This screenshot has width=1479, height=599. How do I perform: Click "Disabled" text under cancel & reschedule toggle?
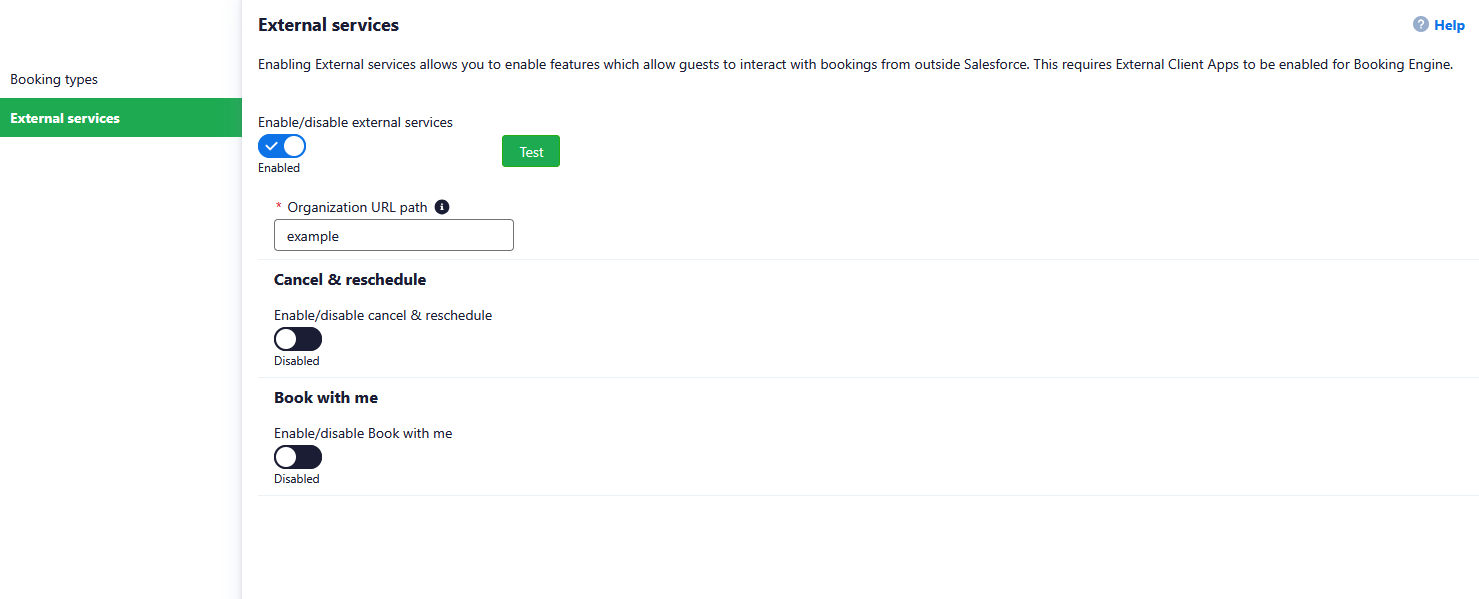297,361
